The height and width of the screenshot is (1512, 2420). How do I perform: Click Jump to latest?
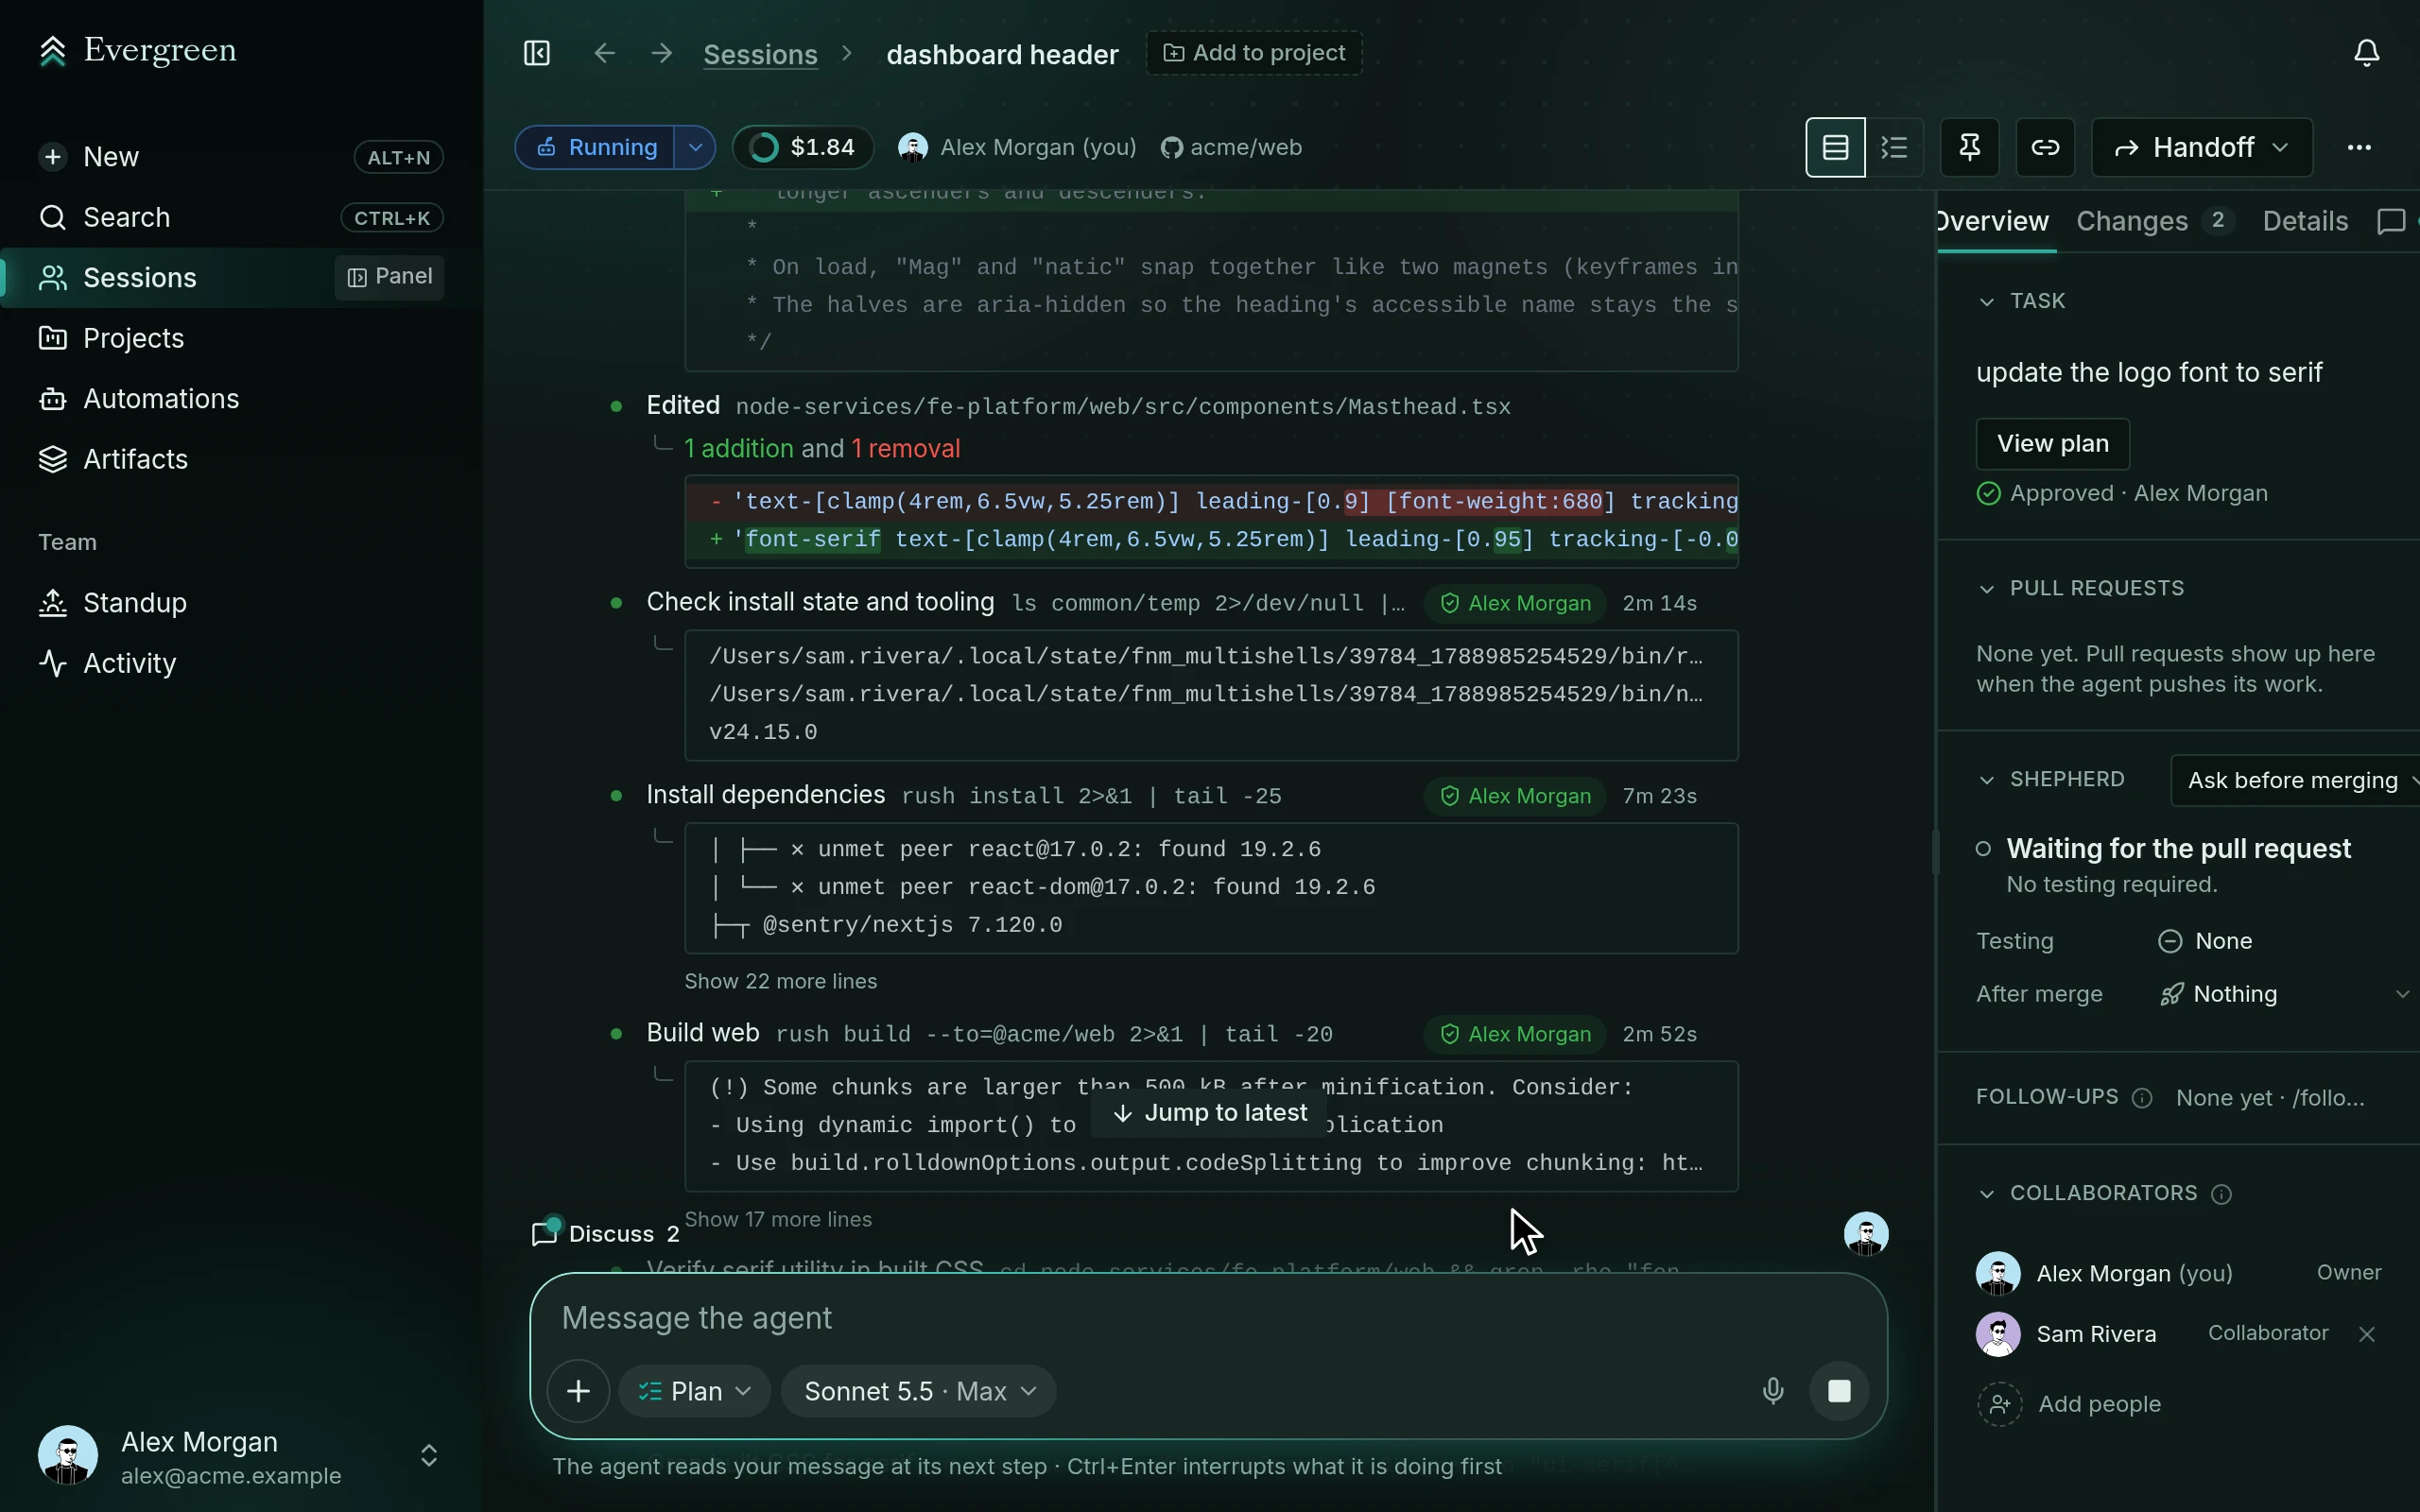click(1209, 1113)
